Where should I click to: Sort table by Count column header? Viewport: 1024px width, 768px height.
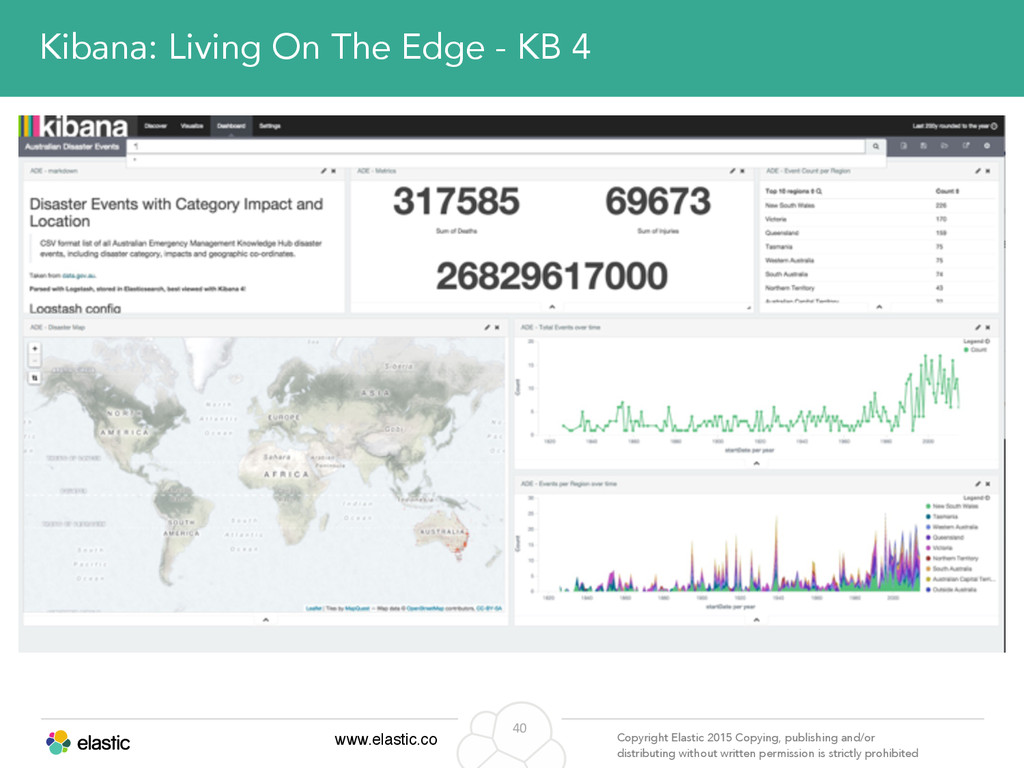click(x=947, y=191)
